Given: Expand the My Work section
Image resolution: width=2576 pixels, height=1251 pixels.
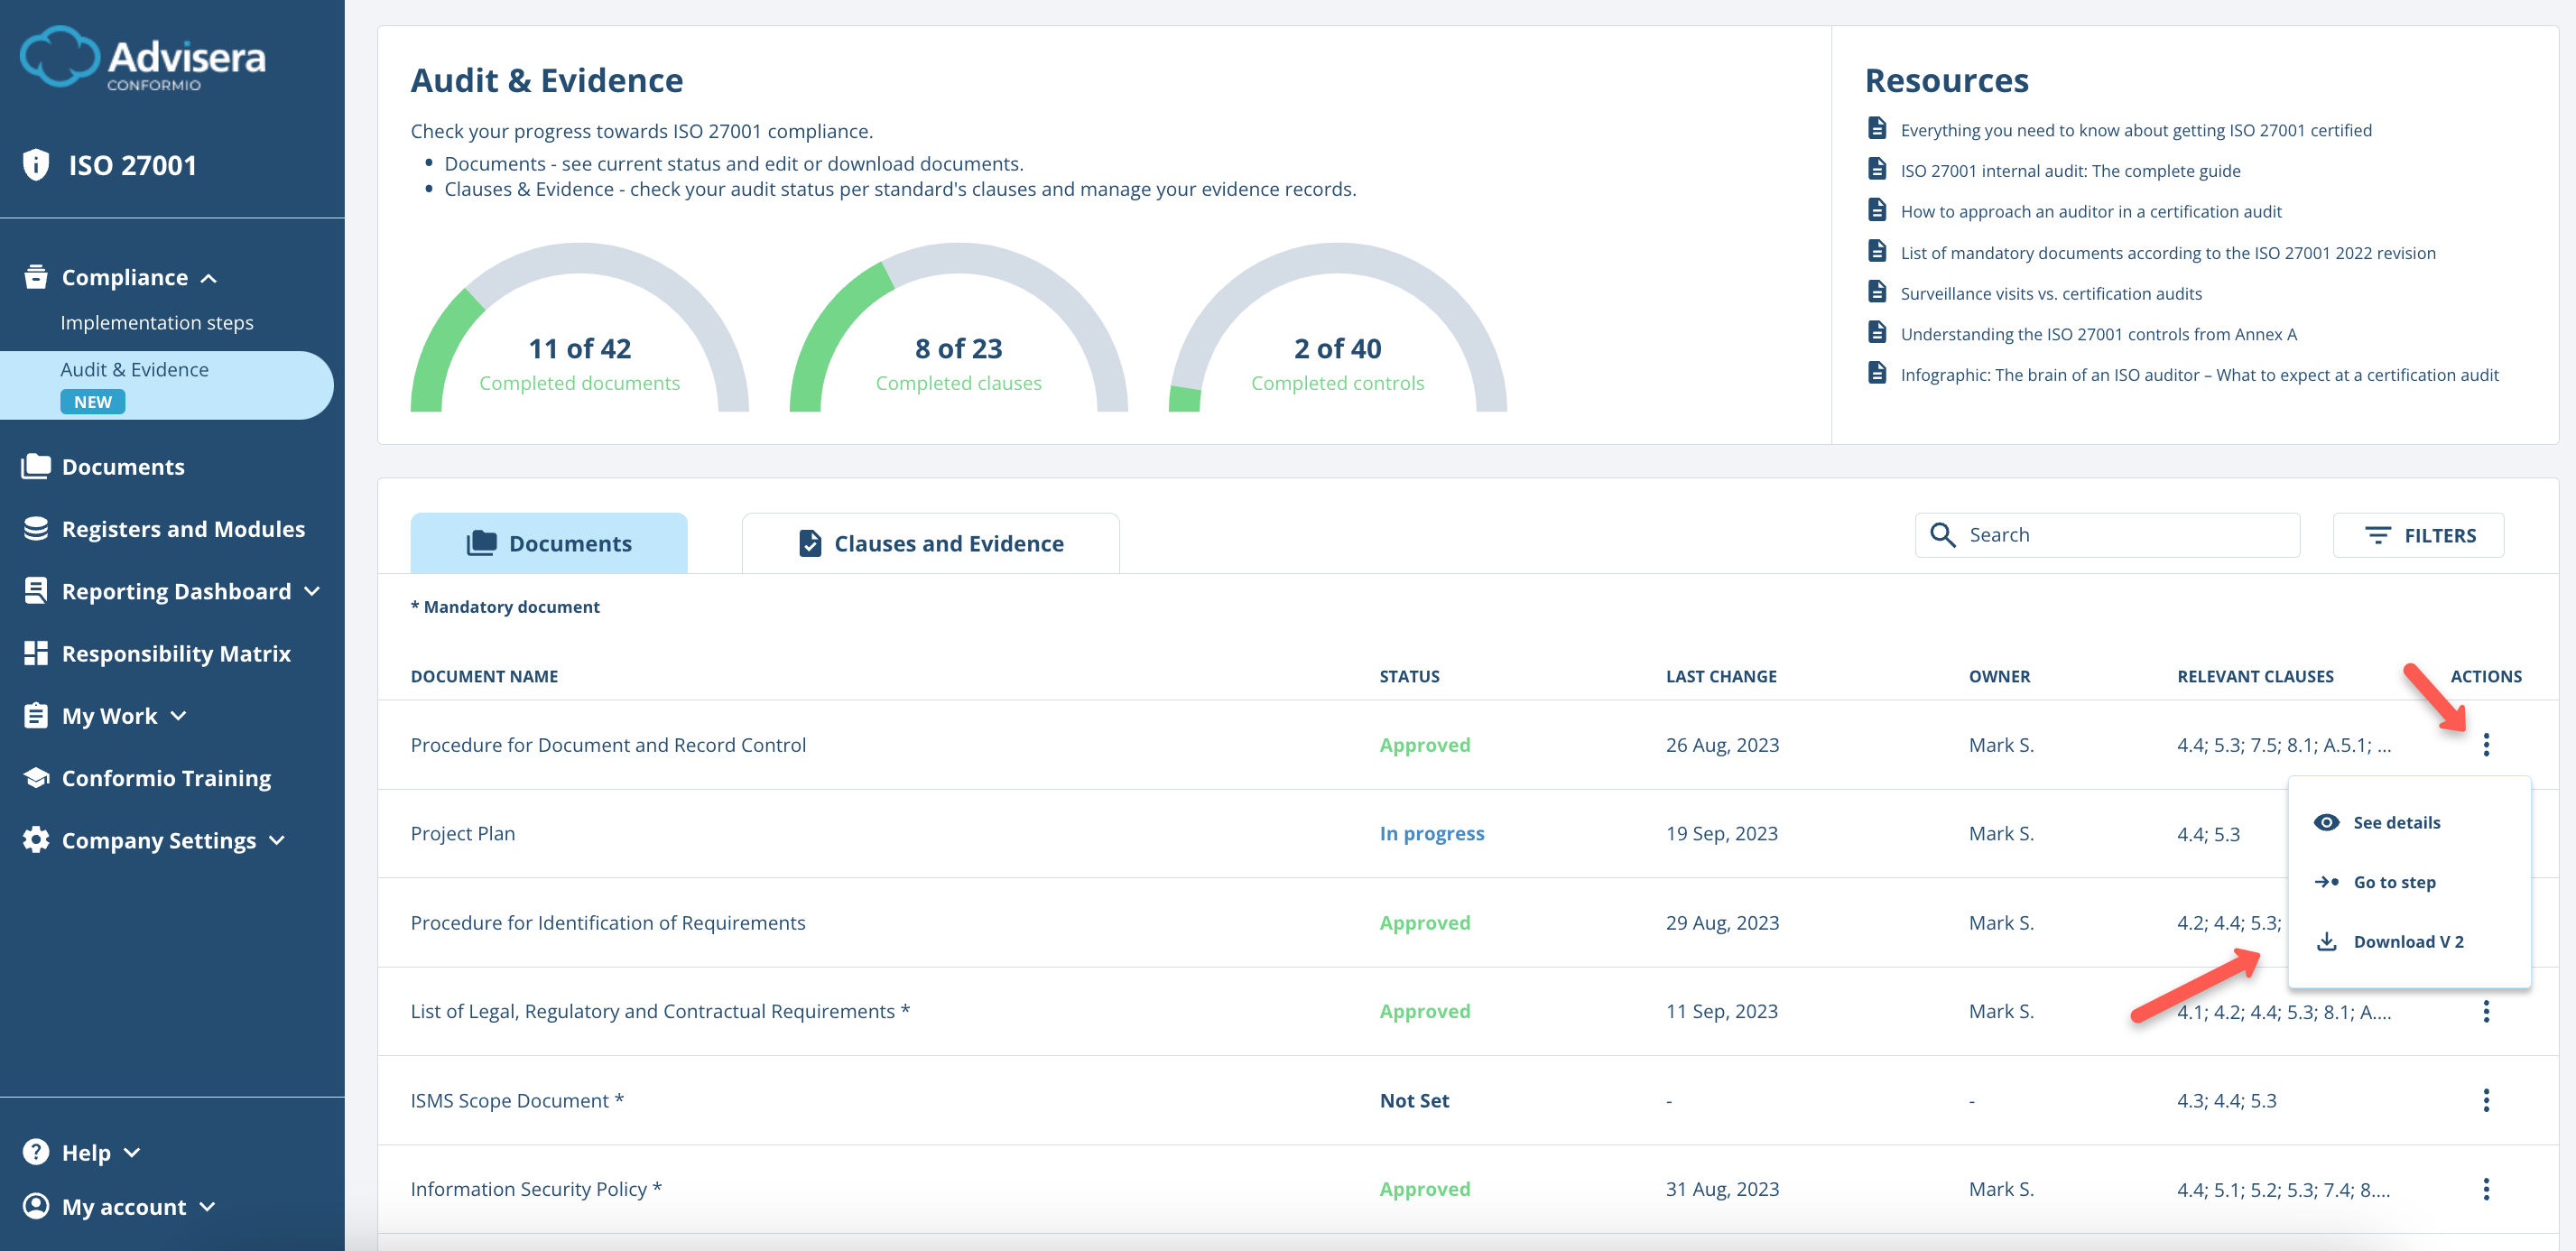Looking at the screenshot, I should tap(180, 715).
